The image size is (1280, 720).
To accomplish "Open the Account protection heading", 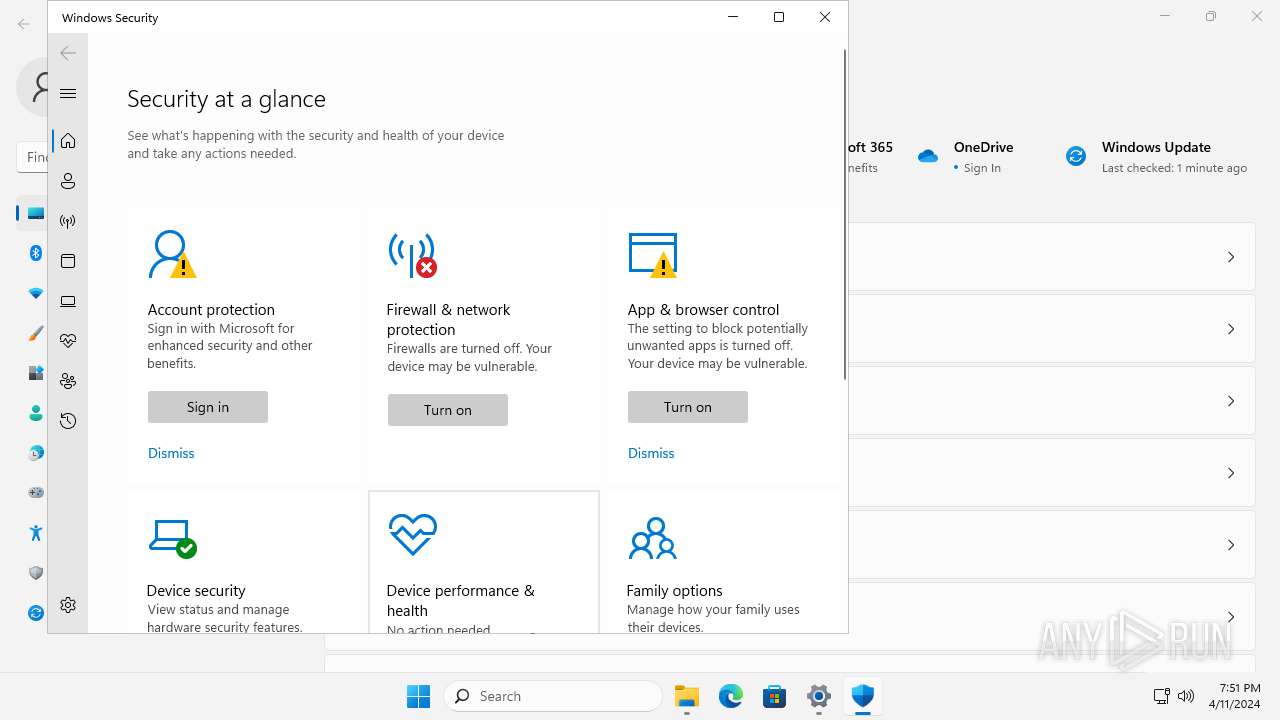I will (x=211, y=310).
